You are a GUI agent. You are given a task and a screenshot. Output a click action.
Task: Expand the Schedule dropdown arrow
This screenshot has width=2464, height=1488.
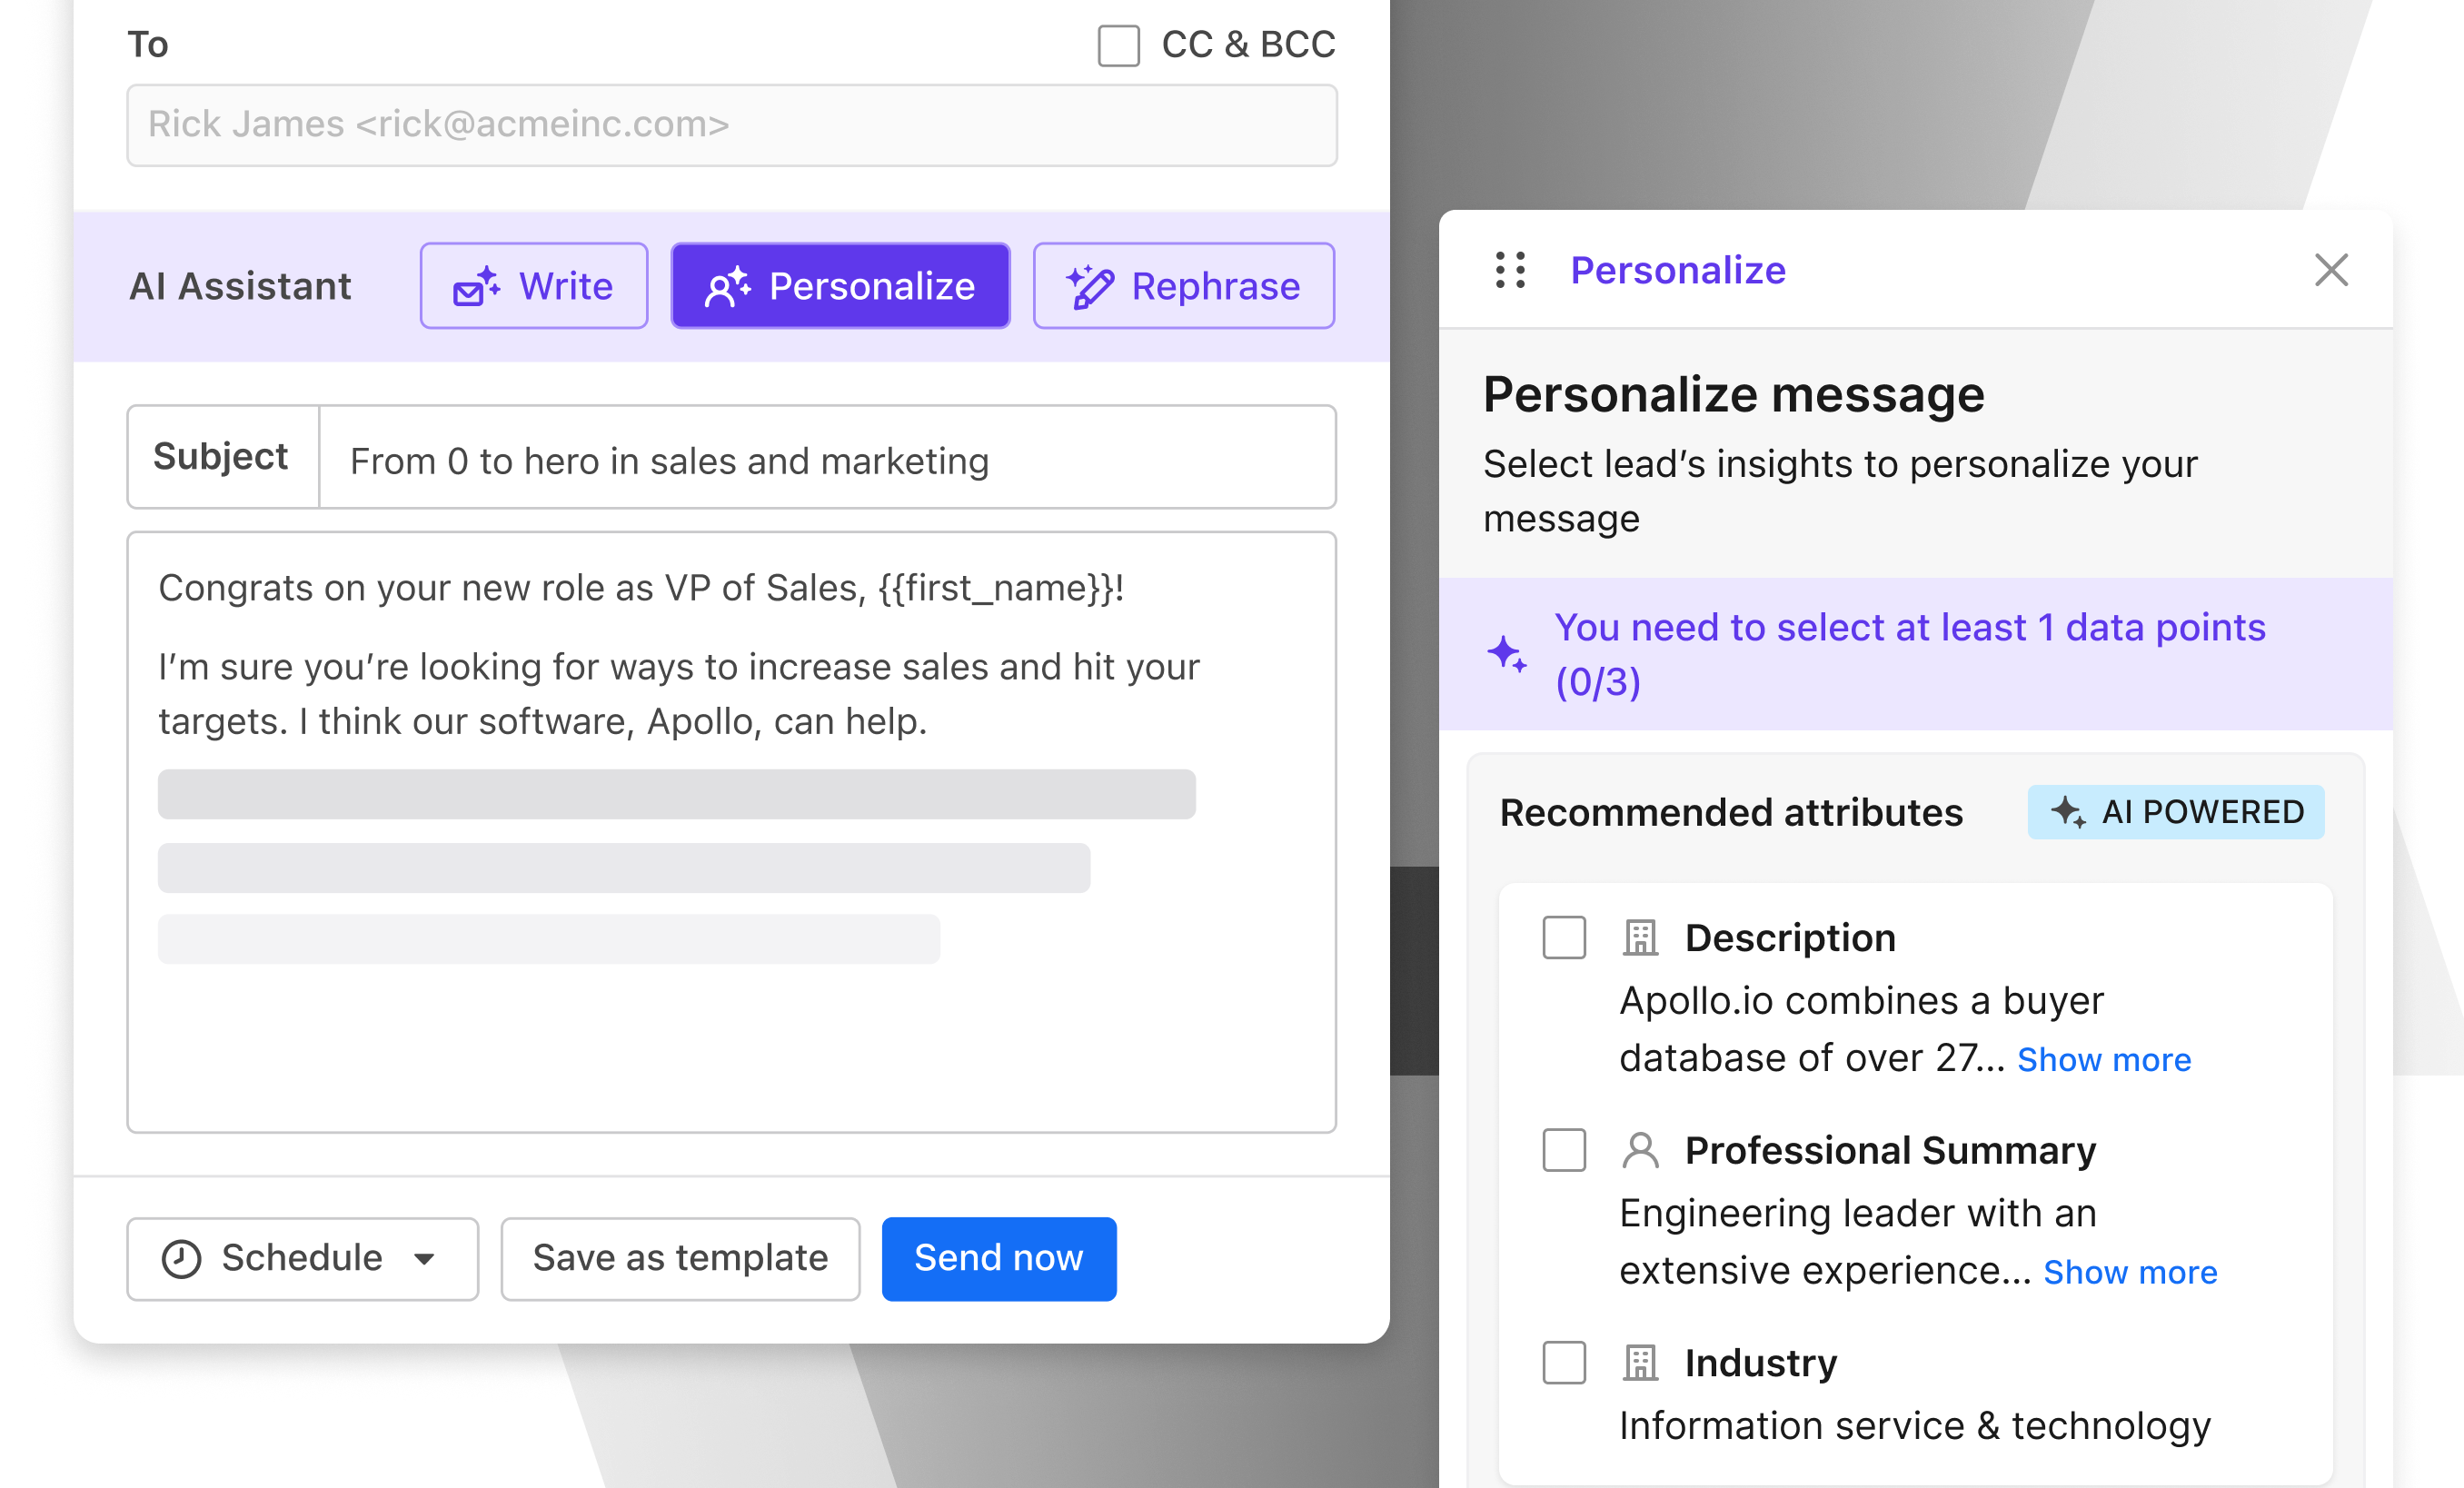point(425,1259)
